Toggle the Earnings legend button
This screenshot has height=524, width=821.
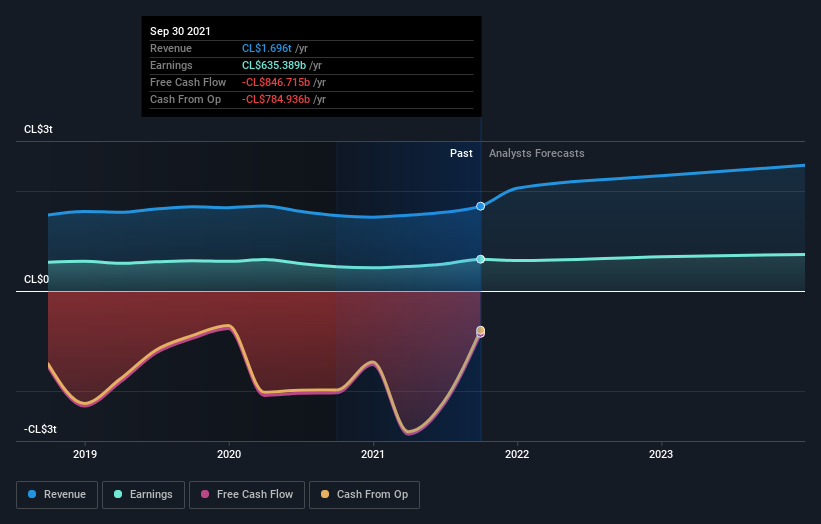[143, 495]
